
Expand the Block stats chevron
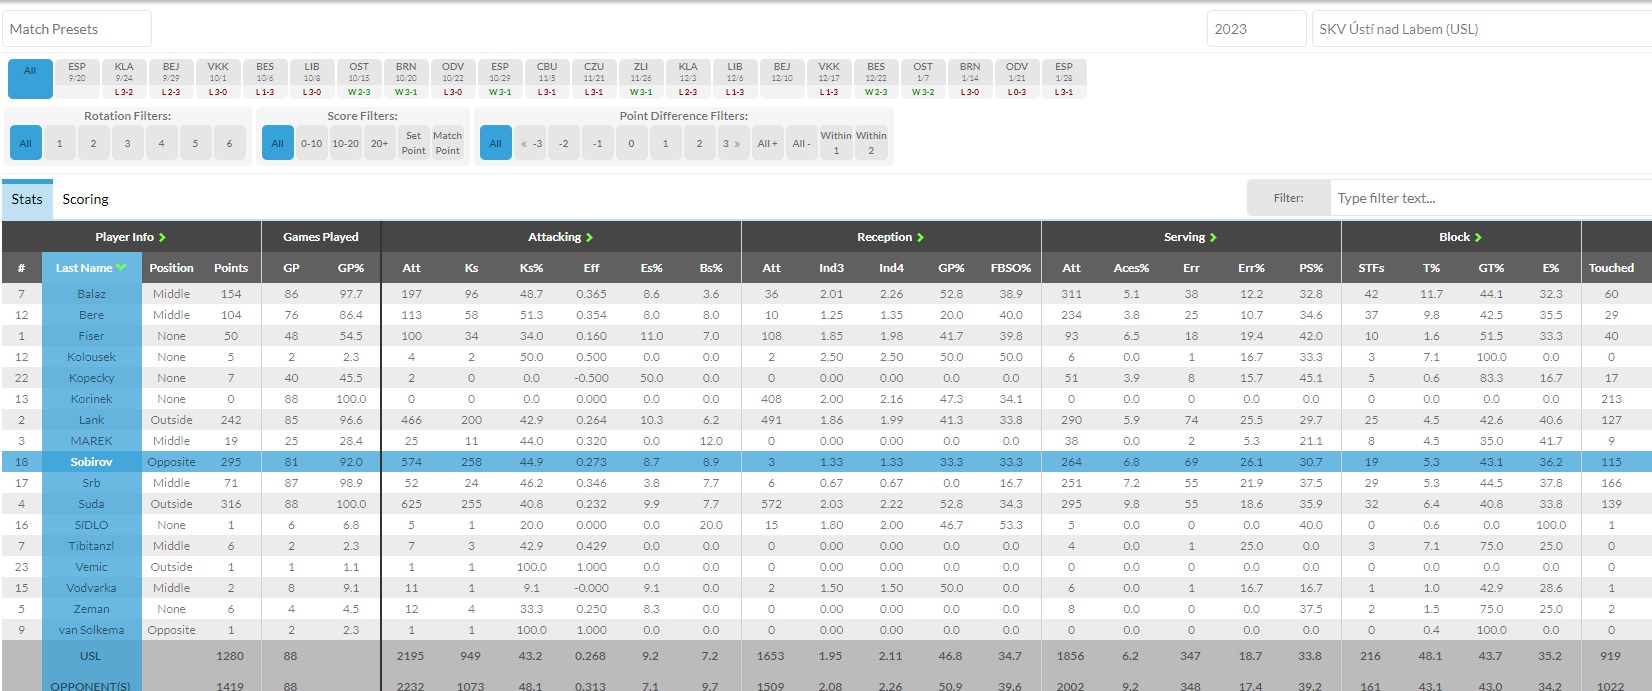click(x=1478, y=238)
